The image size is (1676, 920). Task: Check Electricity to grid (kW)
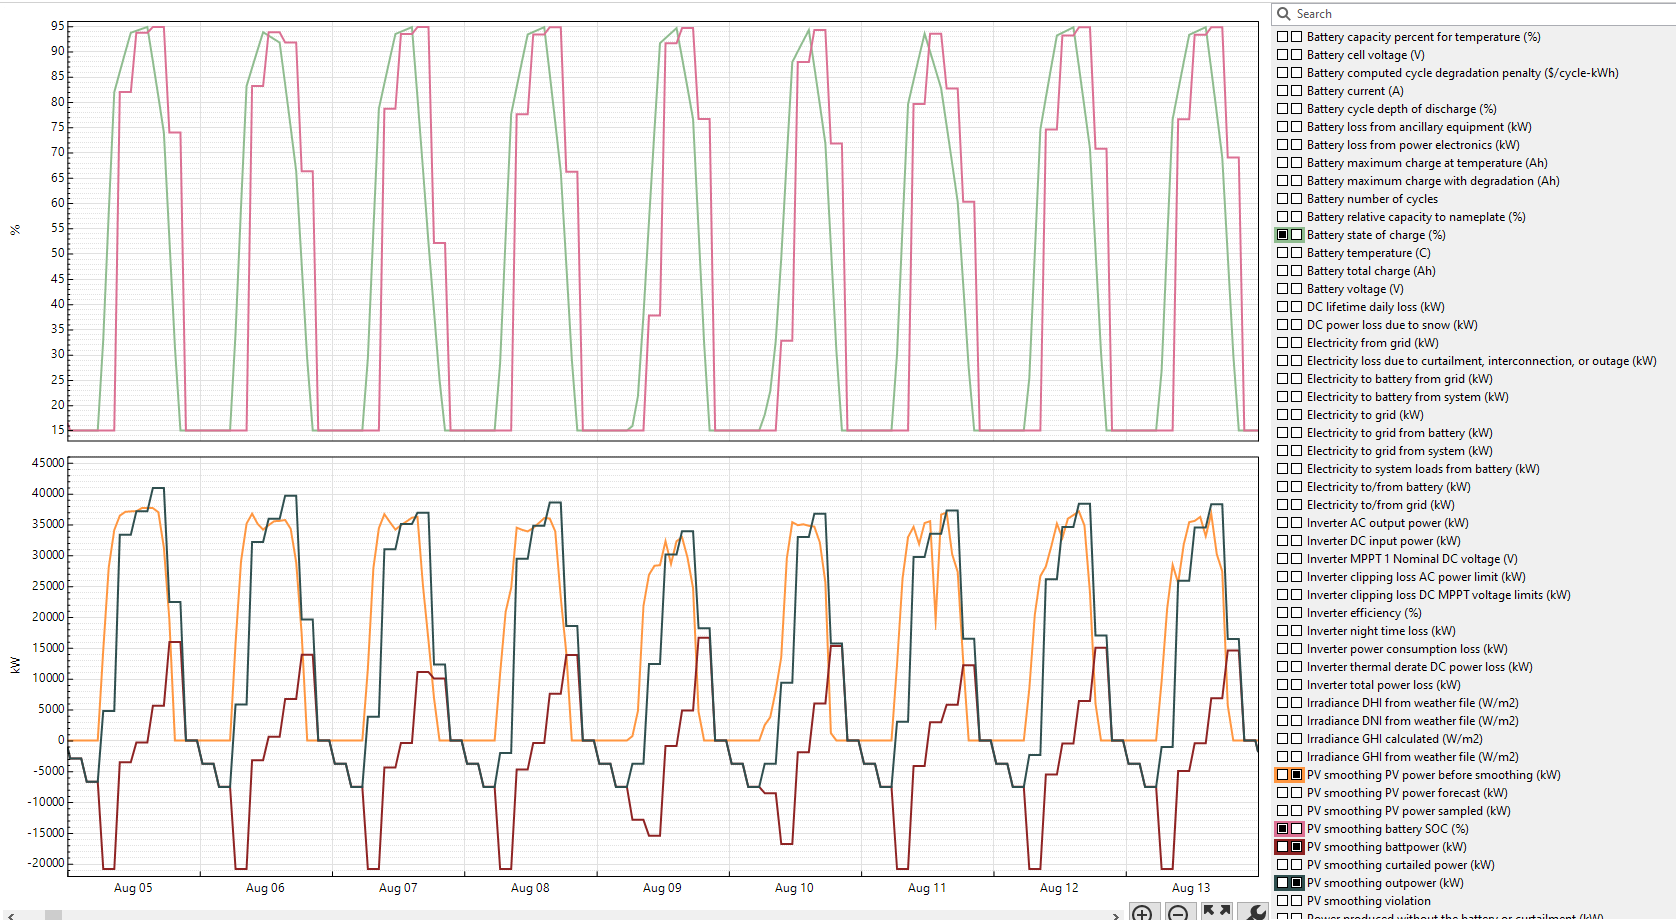click(x=1283, y=414)
